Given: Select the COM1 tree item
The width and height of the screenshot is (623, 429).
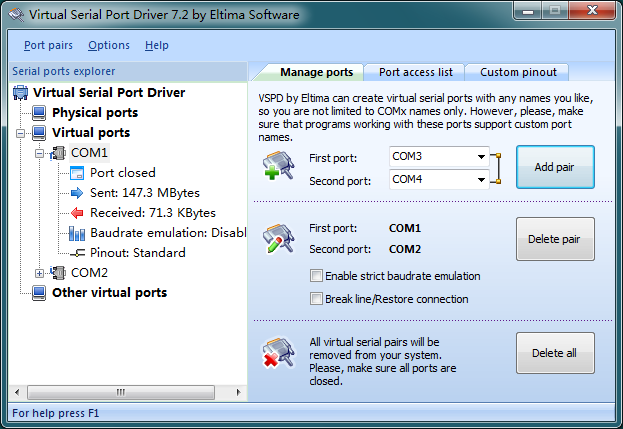Looking at the screenshot, I should [x=89, y=153].
